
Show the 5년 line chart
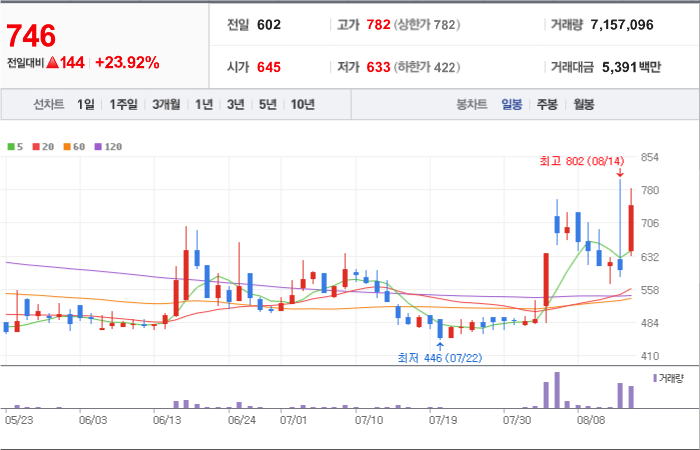coord(268,104)
